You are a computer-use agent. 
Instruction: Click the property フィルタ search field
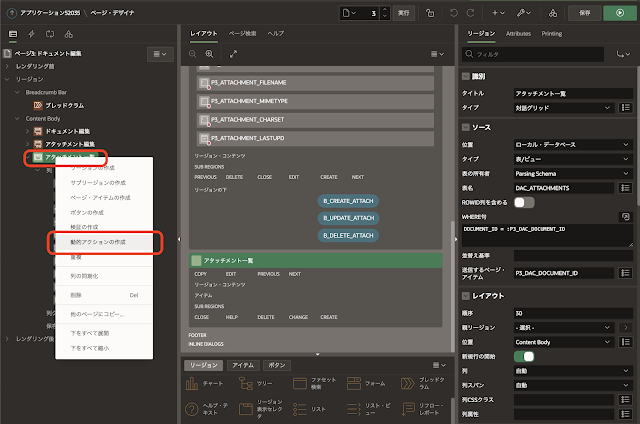click(533, 54)
